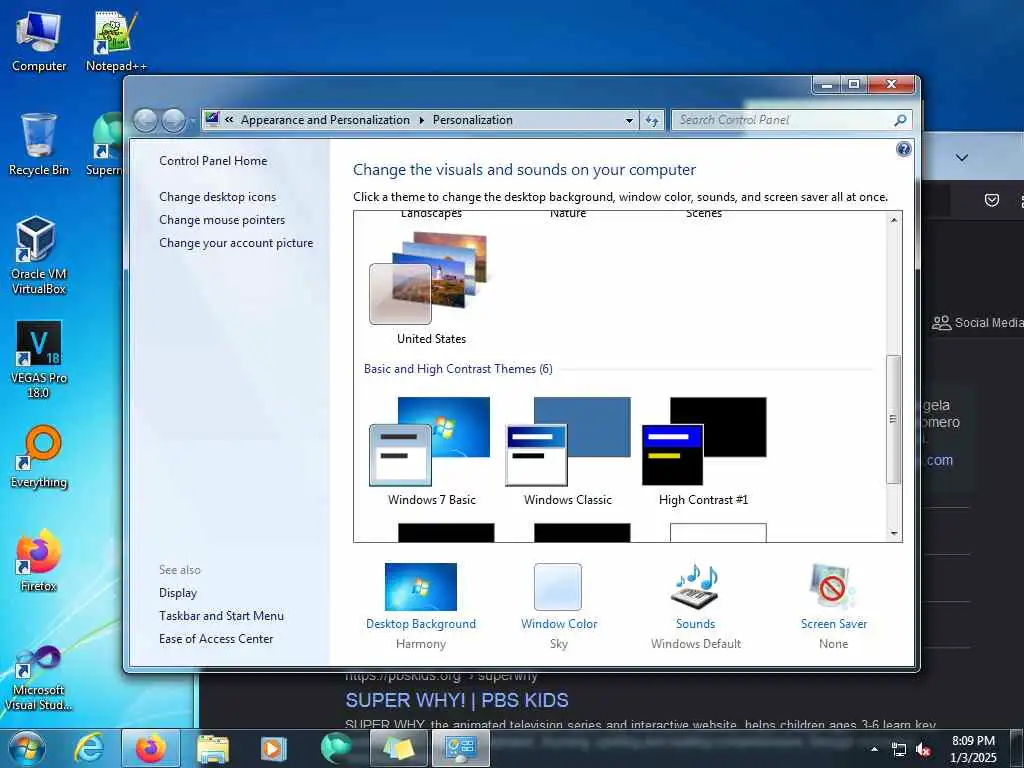
Task: Click the theme list scrollbar thumb
Action: coord(894,419)
